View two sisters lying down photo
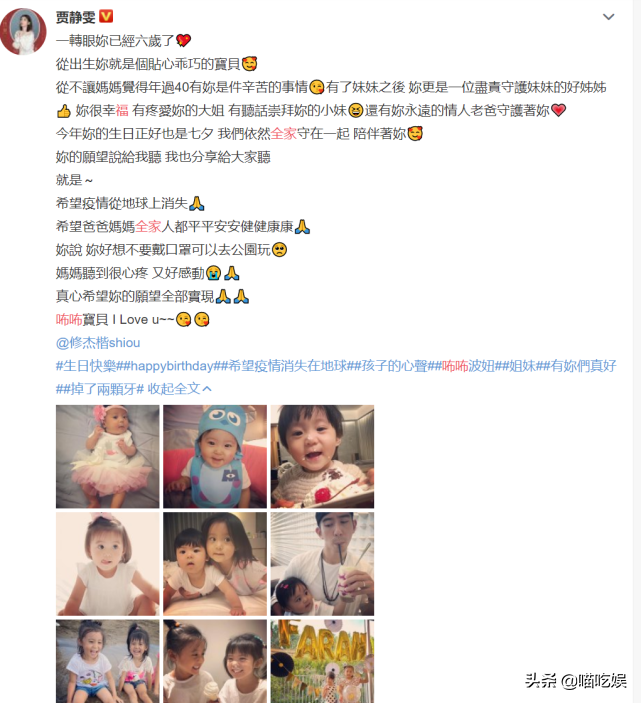 click(215, 564)
